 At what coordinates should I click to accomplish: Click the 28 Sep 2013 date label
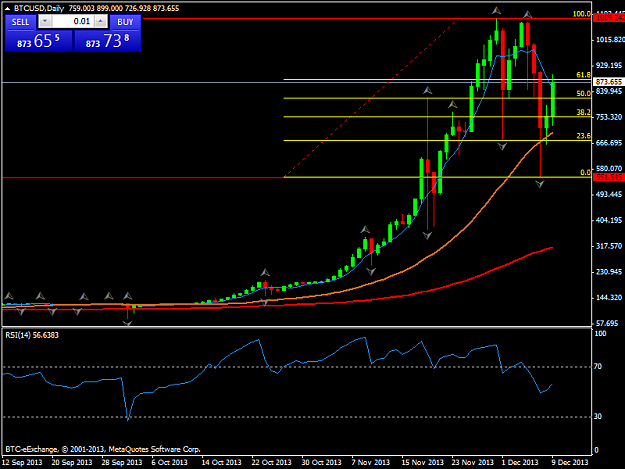(x=122, y=462)
